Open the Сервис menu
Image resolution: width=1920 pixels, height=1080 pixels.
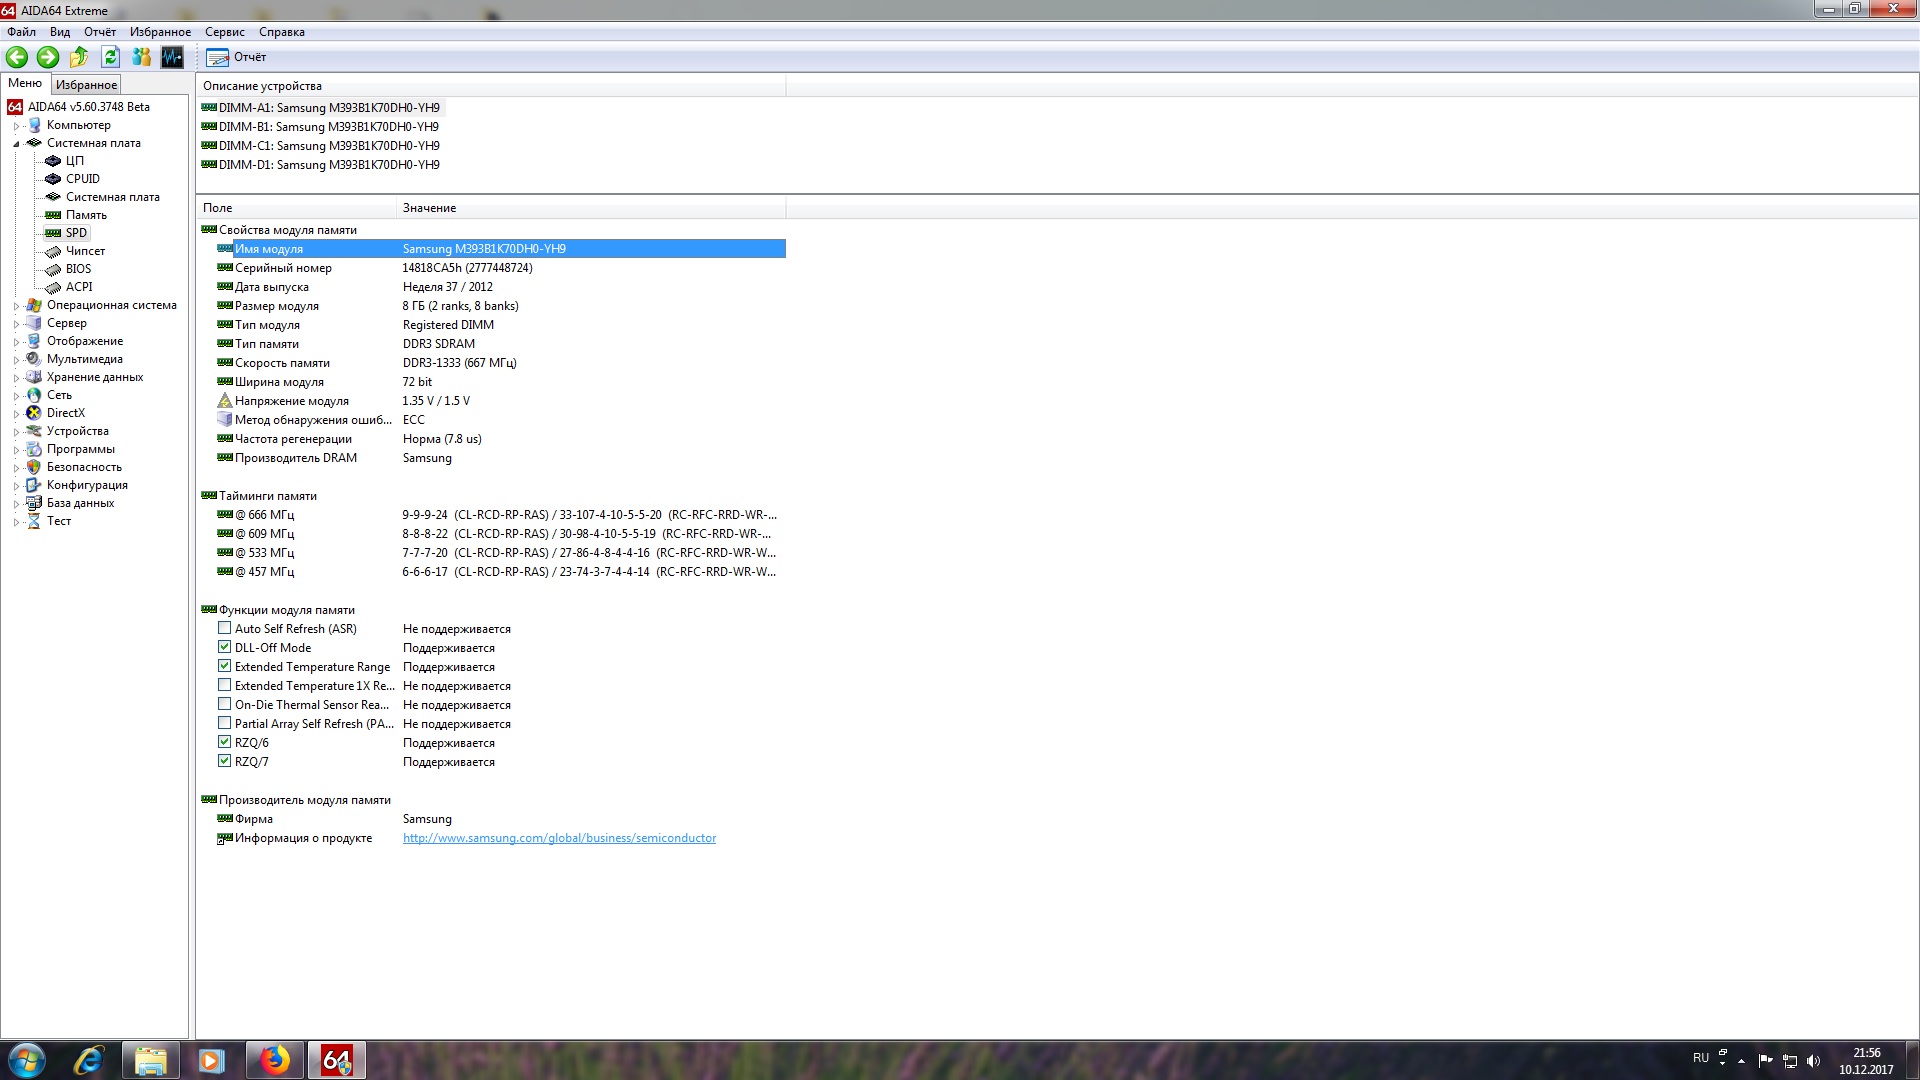[x=224, y=32]
